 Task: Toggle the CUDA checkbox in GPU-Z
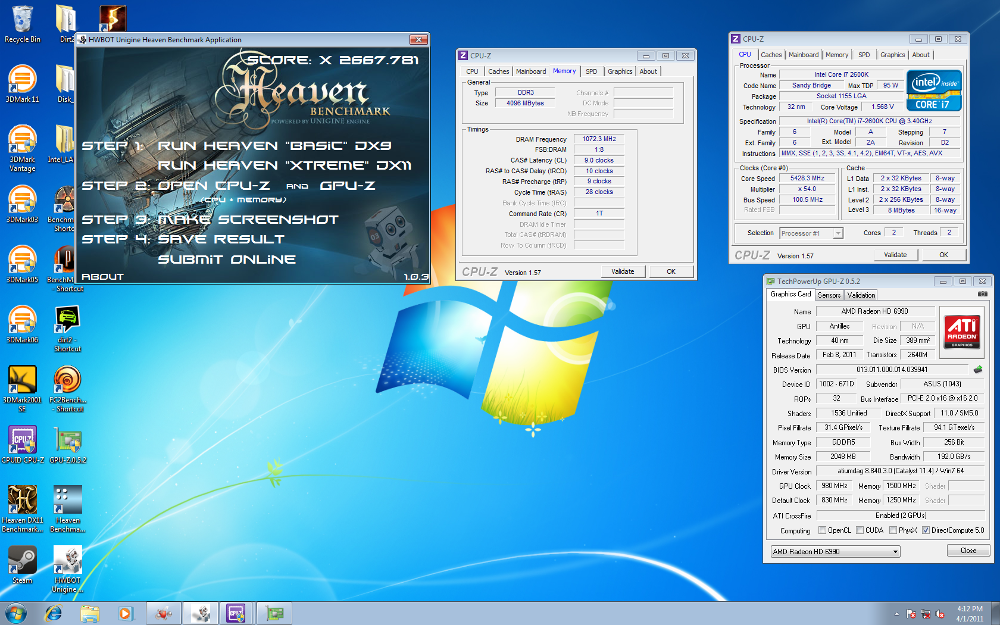click(860, 530)
